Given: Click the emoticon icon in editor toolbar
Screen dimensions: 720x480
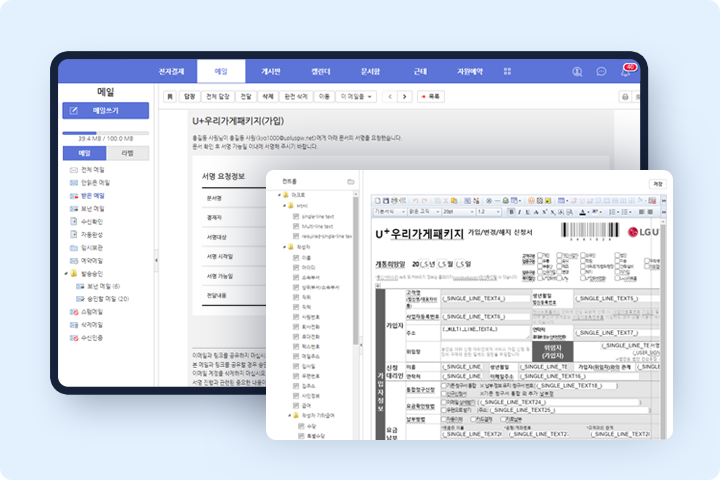Looking at the screenshot, I should coord(531,201).
